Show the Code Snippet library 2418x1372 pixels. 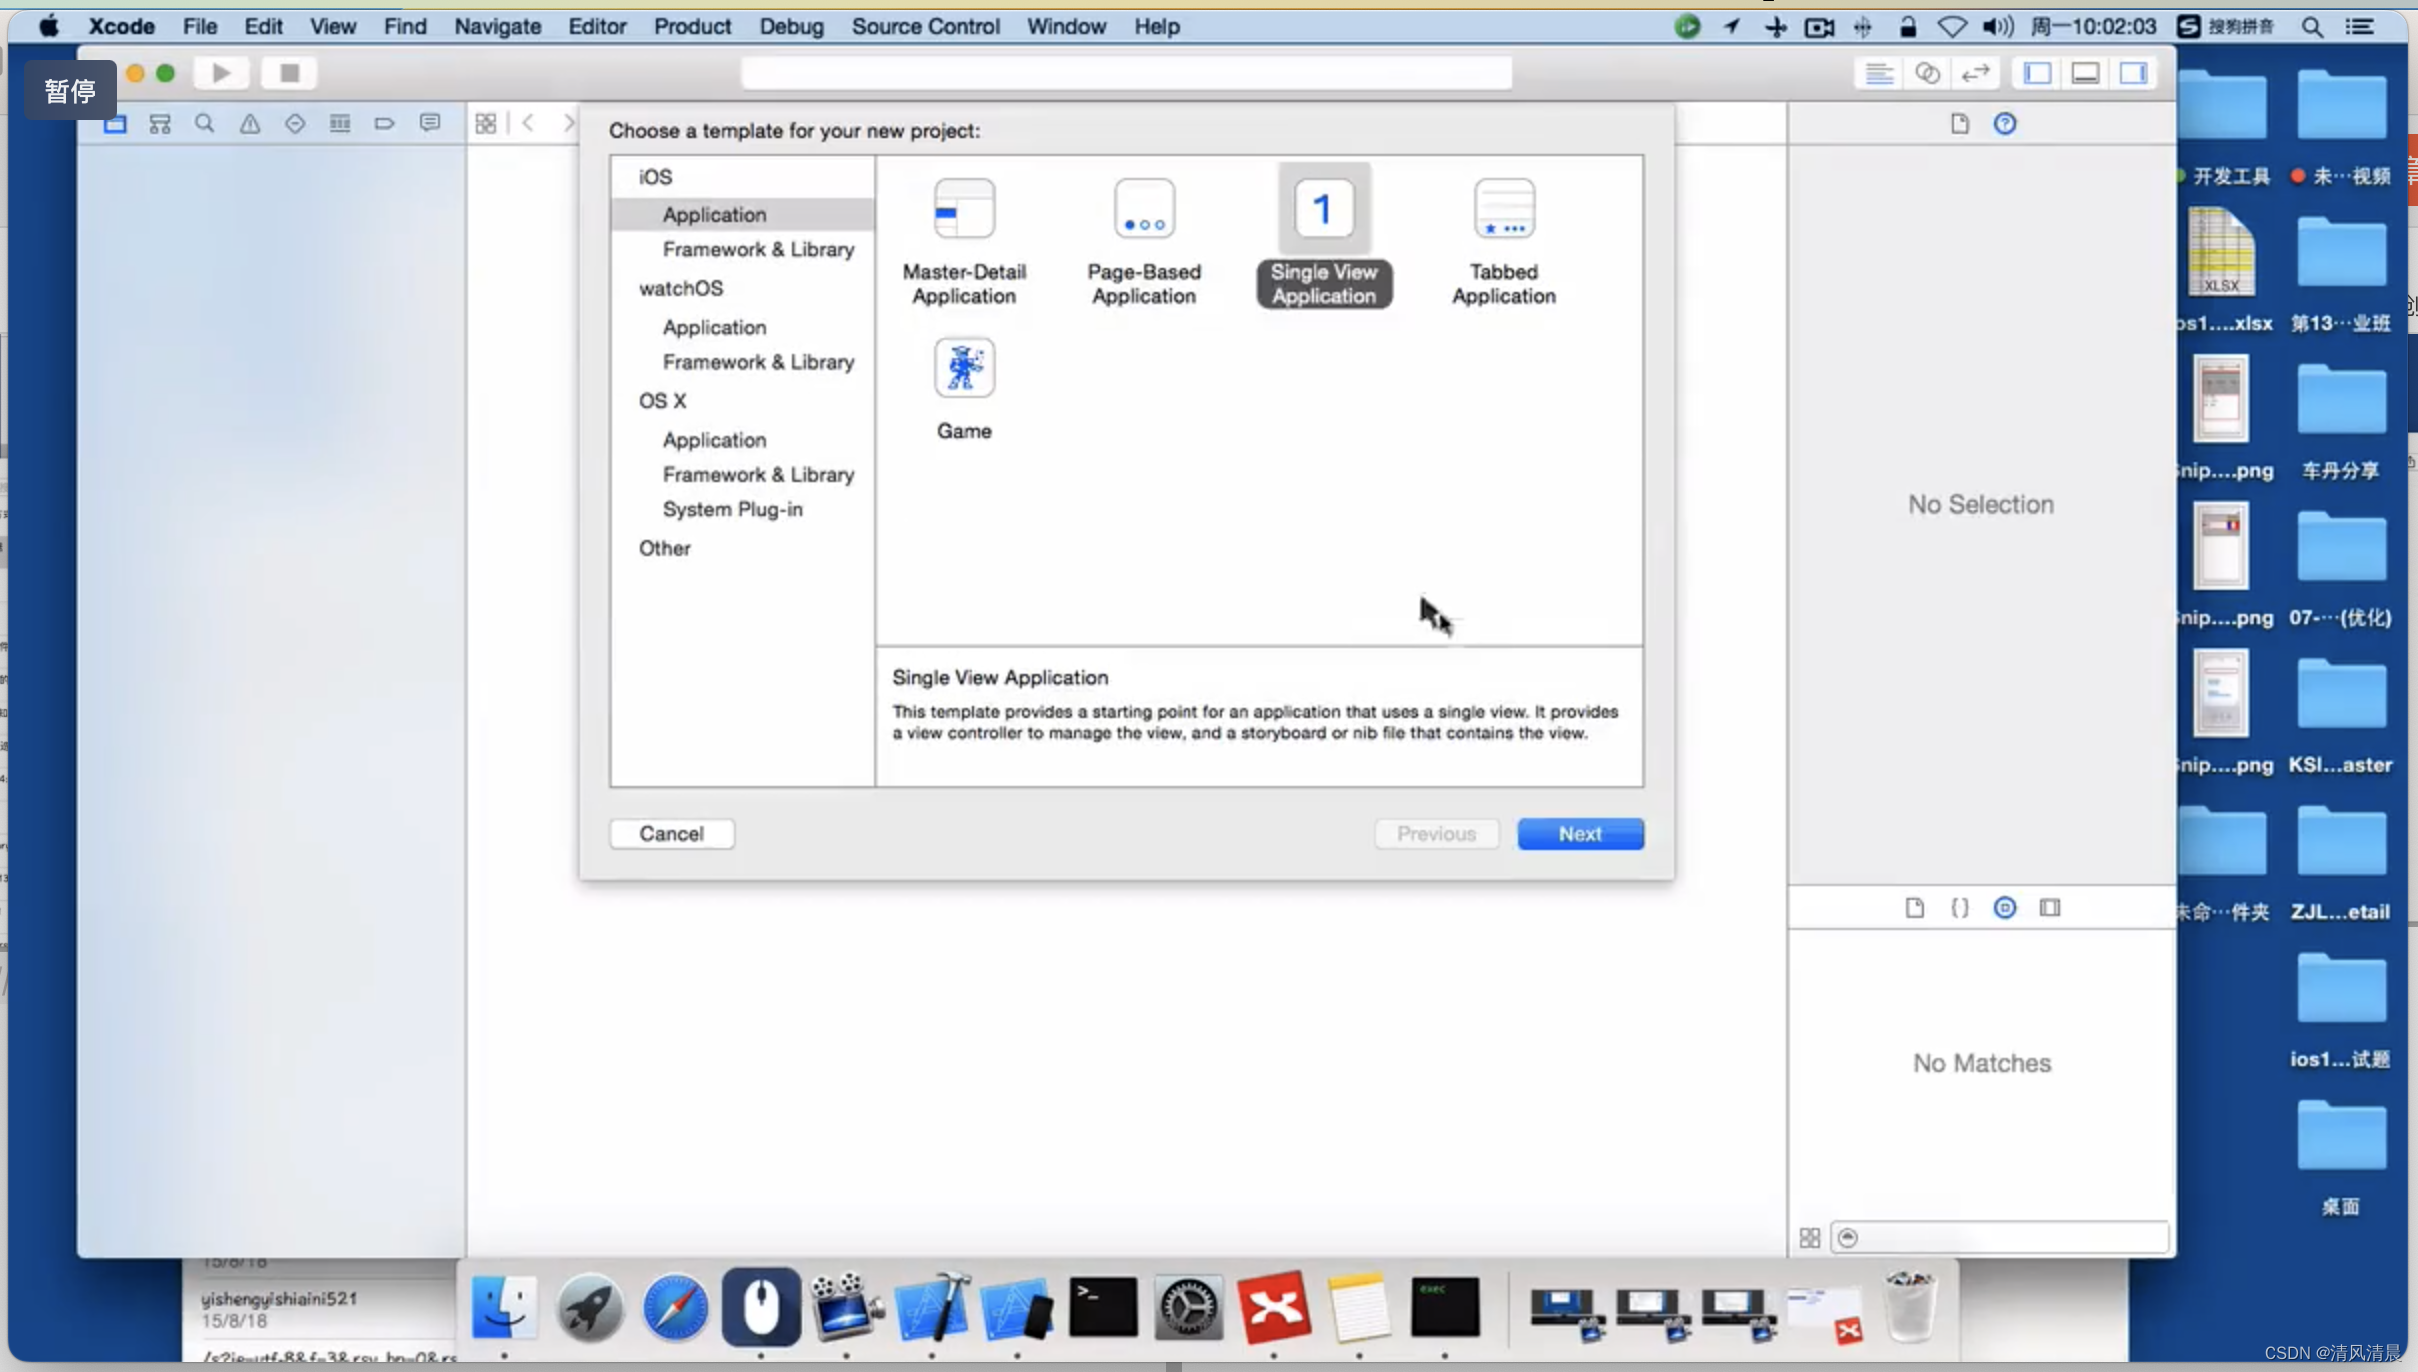coord(1960,907)
